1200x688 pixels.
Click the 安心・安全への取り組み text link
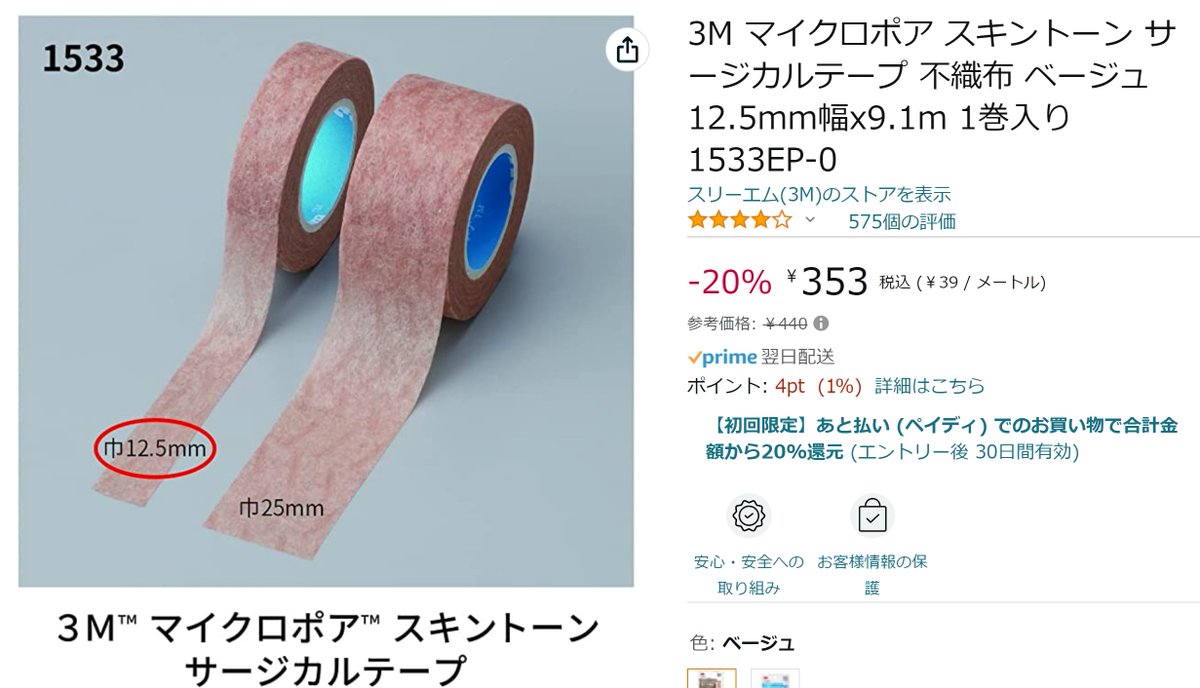click(748, 575)
